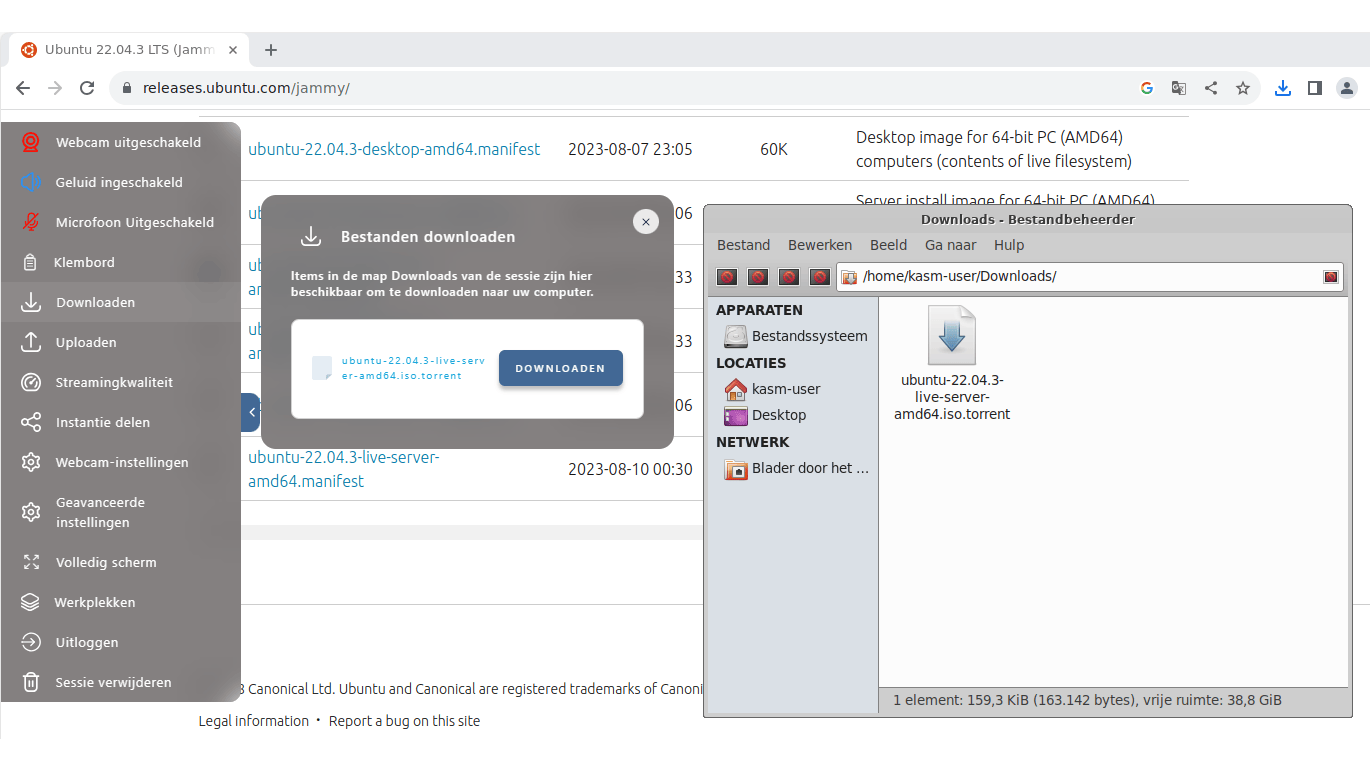This screenshot has width=1370, height=771.
Task: Select Desktop in file manager locations
Action: coord(766,415)
